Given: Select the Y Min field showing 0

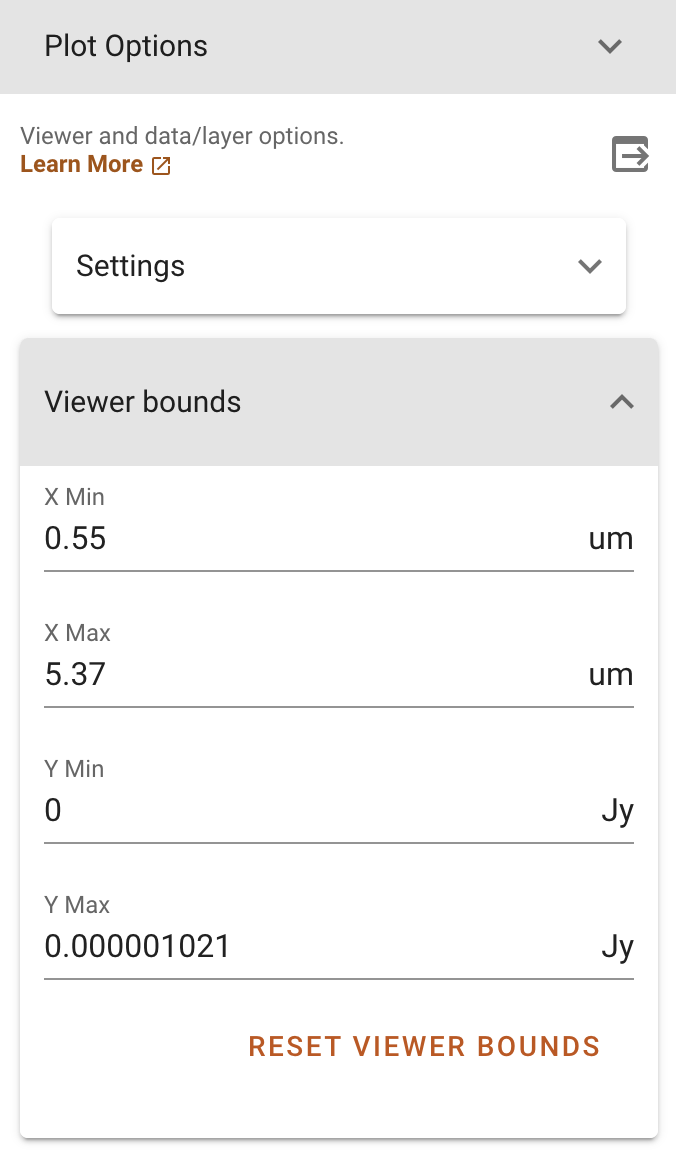Looking at the screenshot, I should click(300, 811).
